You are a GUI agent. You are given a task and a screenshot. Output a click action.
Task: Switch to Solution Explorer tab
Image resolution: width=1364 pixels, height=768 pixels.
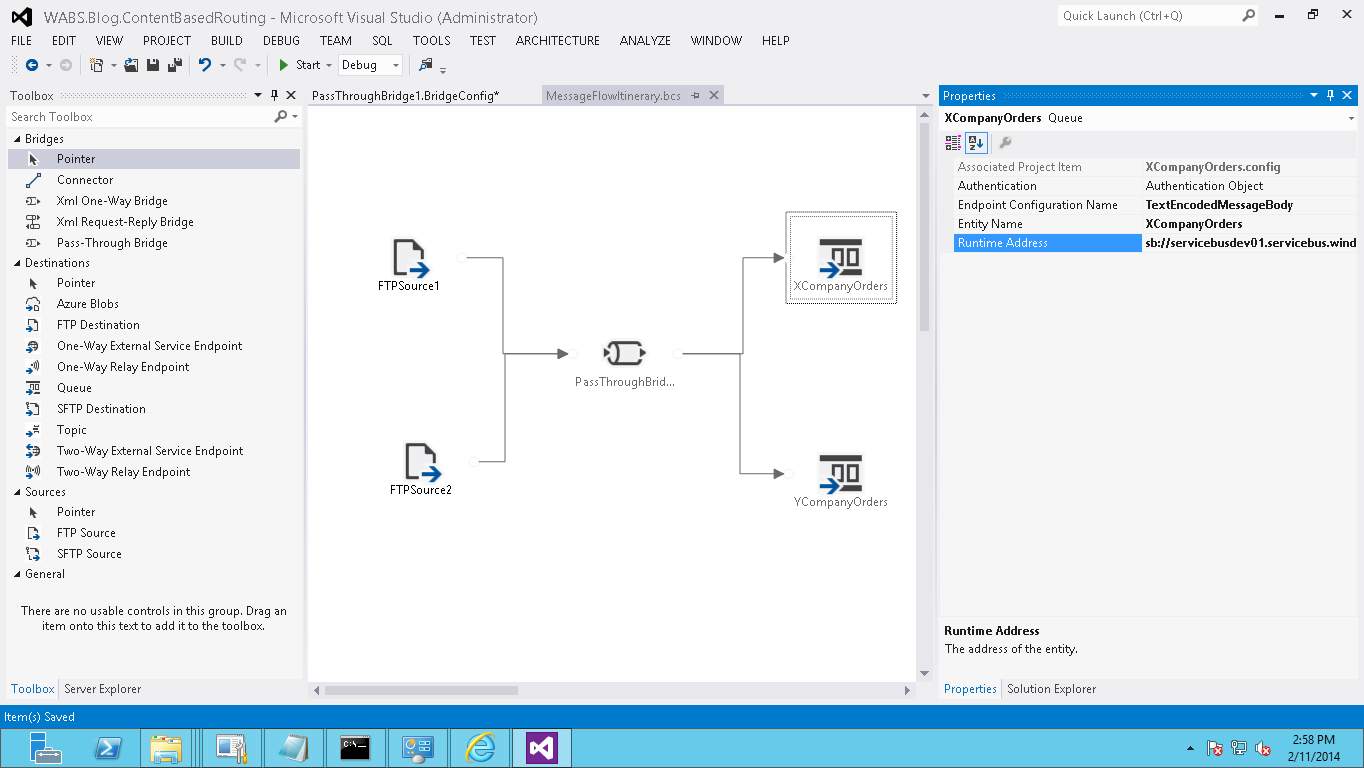click(x=1051, y=689)
